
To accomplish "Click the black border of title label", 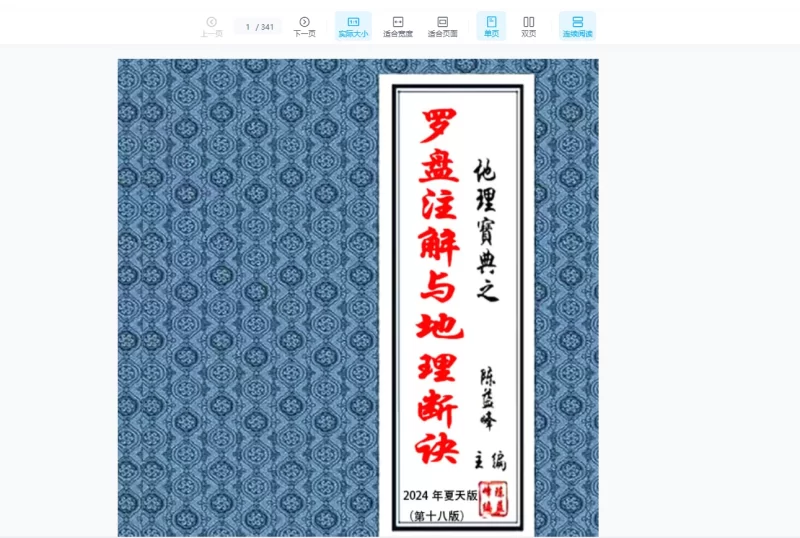I will (x=395, y=300).
